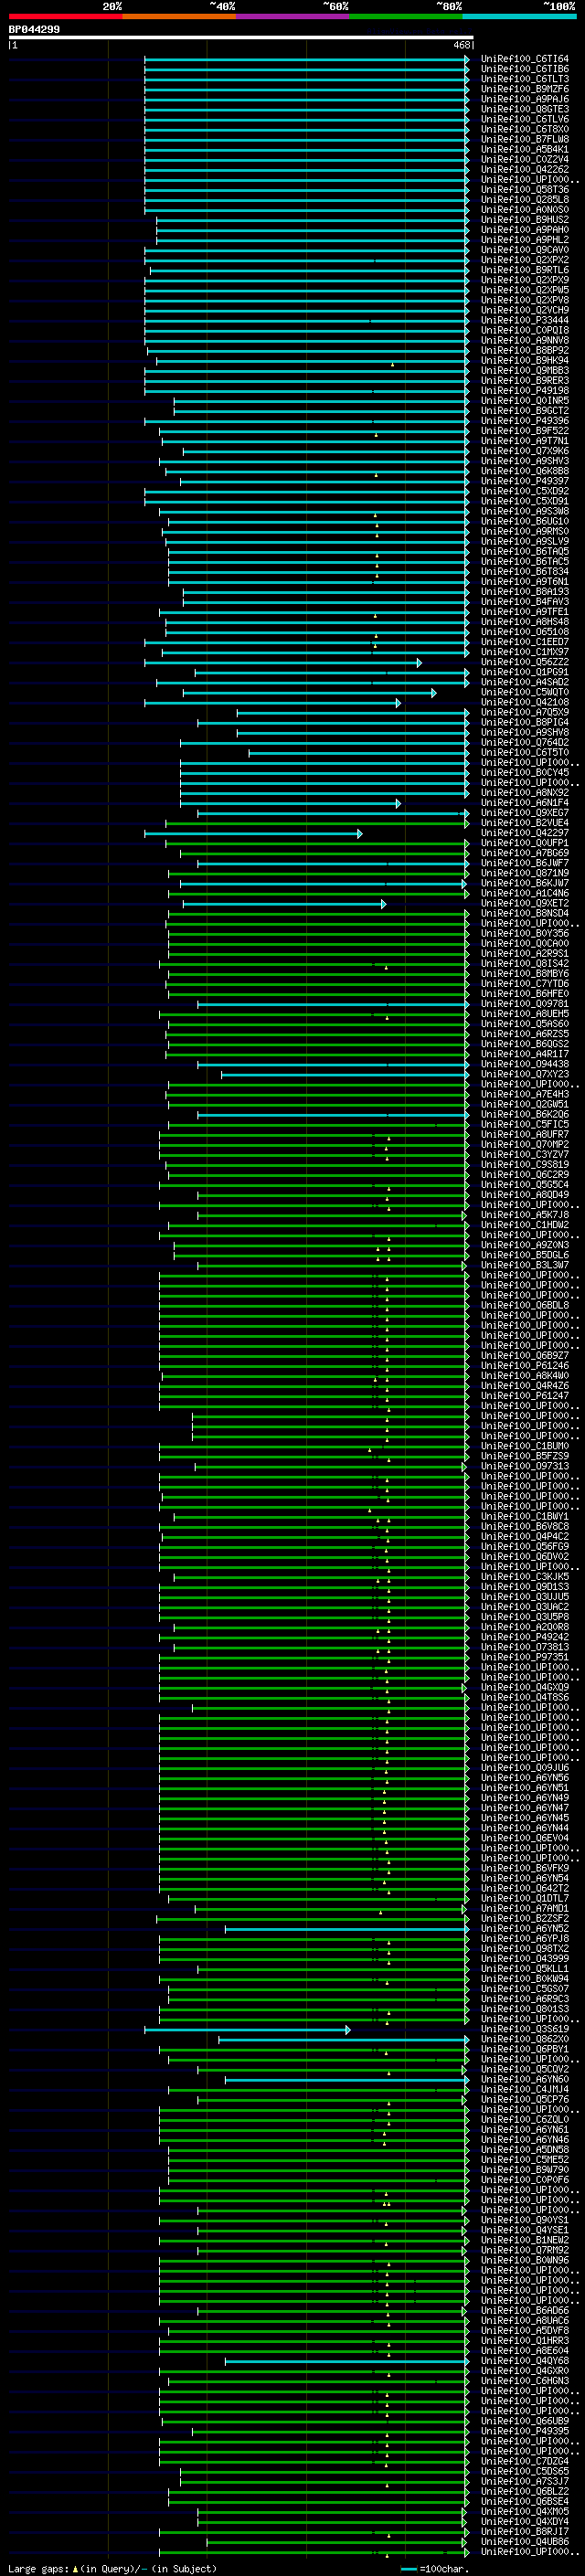The height and width of the screenshot is (2576, 585).
Task: Open hit UniRef100_Q2GW51
Action: coord(524,1105)
